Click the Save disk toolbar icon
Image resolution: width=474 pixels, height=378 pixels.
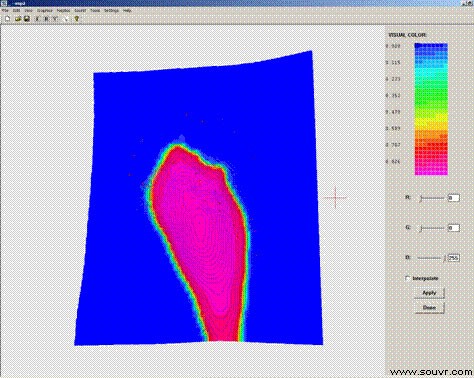click(27, 19)
